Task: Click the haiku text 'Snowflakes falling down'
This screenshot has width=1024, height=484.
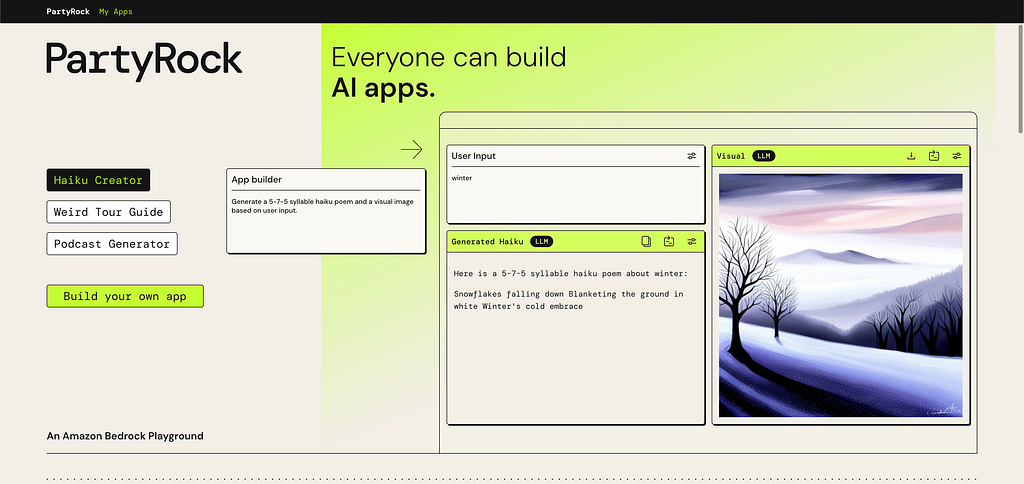Action: pyautogui.click(x=509, y=294)
